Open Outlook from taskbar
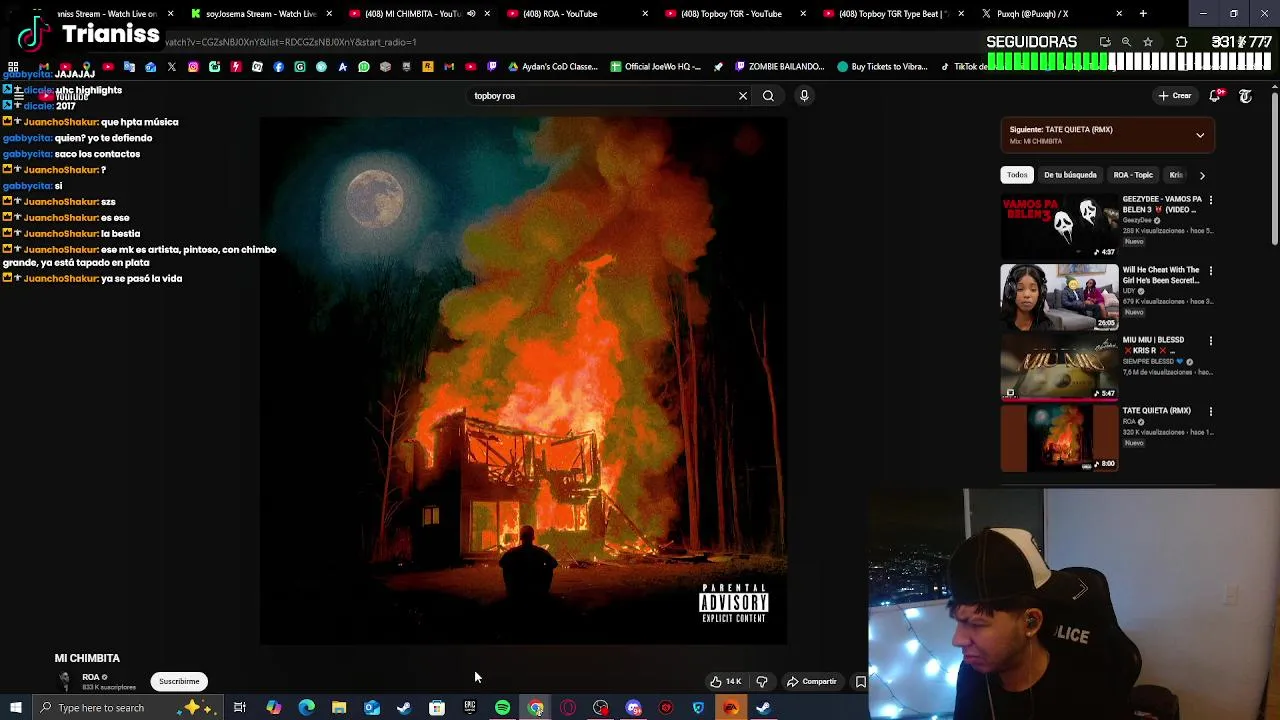The image size is (1280, 720). coord(372,708)
